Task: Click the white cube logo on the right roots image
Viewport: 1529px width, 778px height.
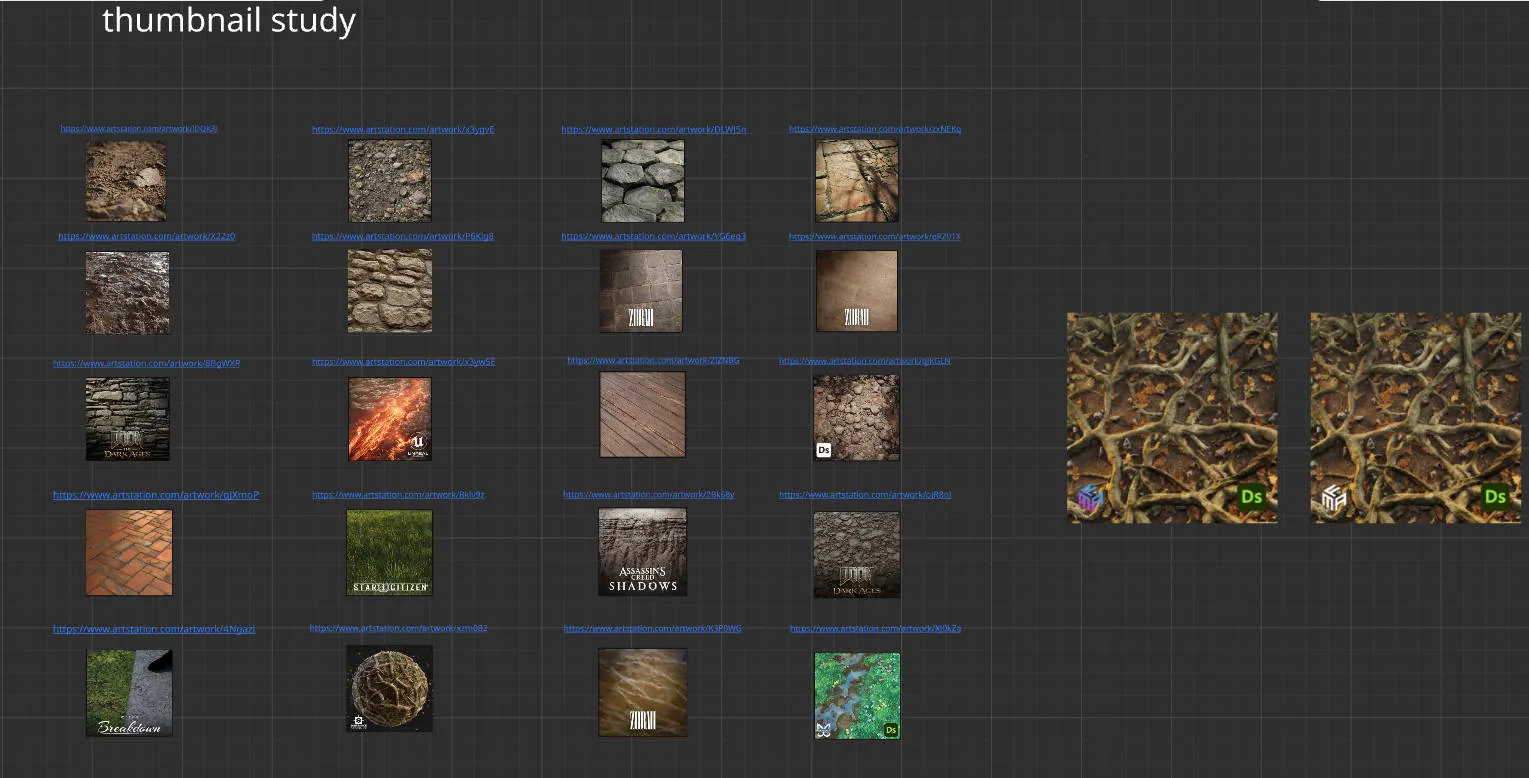Action: point(1333,498)
